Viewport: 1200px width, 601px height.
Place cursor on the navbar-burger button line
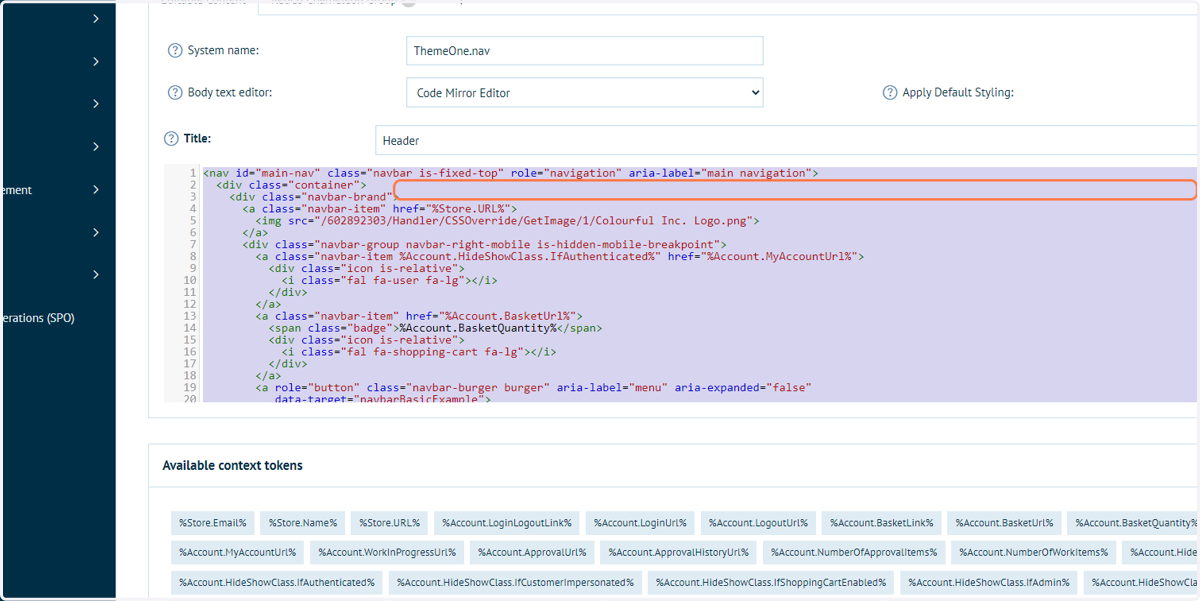pyautogui.click(x=533, y=388)
